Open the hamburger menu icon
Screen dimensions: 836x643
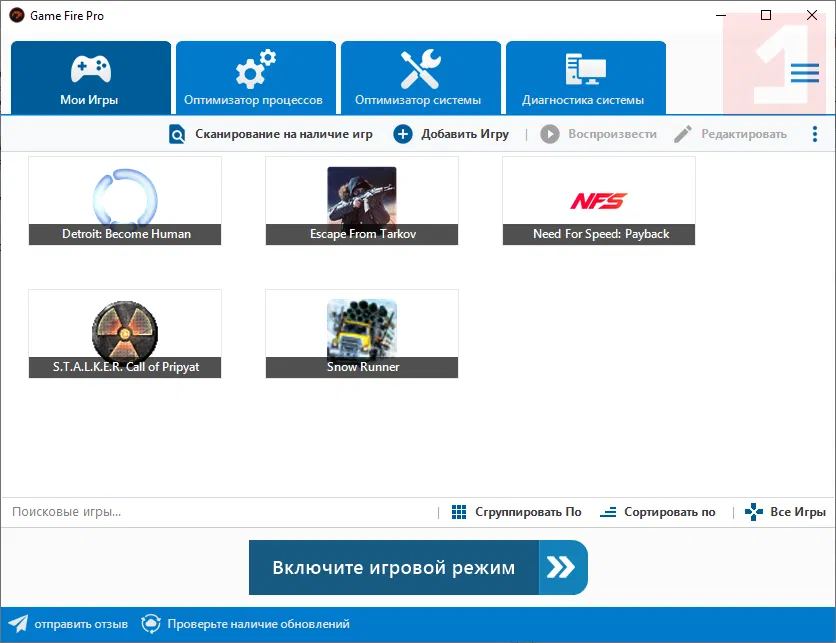[805, 73]
